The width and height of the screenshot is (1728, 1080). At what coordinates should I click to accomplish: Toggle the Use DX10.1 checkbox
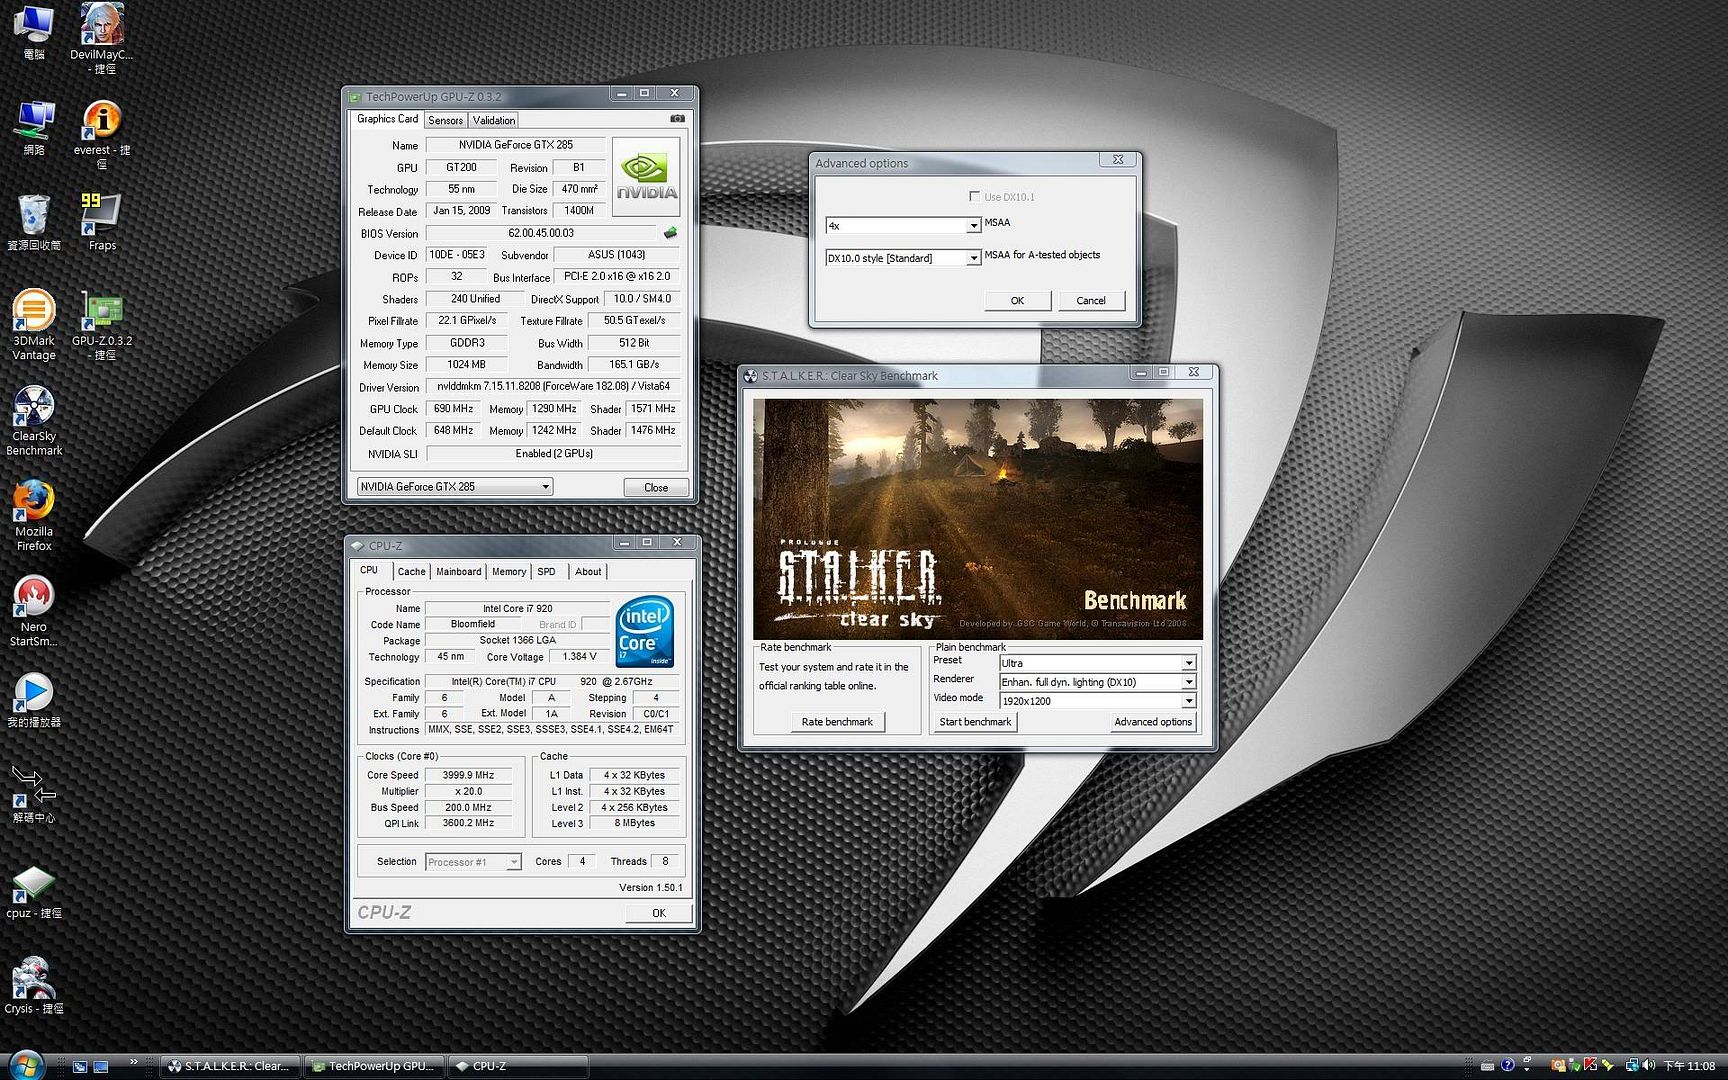pos(974,196)
